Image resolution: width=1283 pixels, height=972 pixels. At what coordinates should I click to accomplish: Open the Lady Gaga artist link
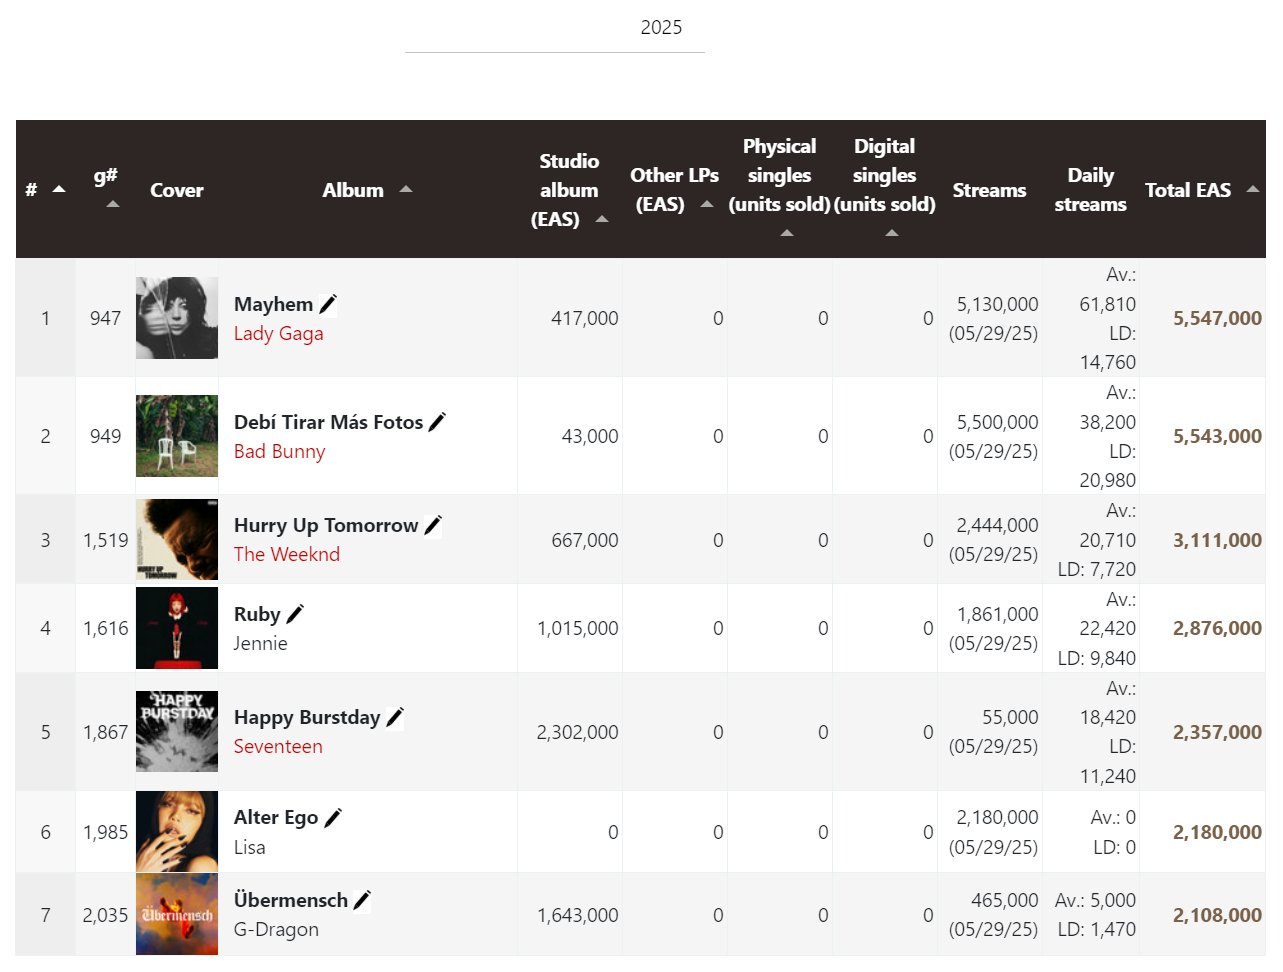[279, 333]
